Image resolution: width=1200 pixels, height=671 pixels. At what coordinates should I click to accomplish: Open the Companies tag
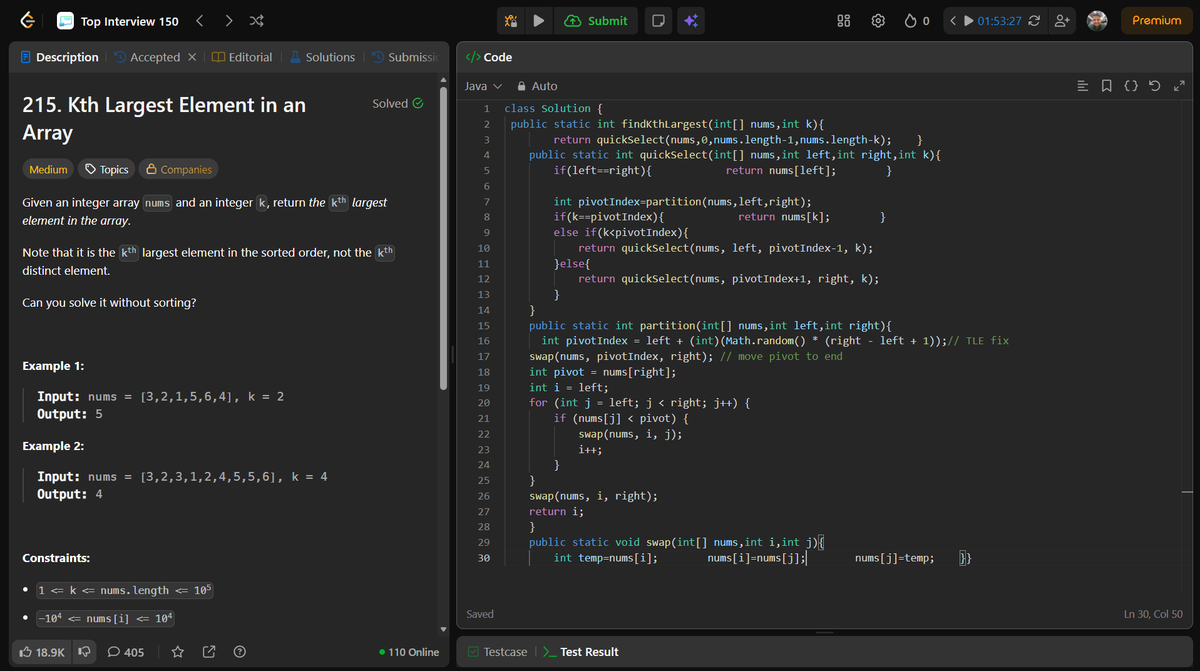(177, 169)
